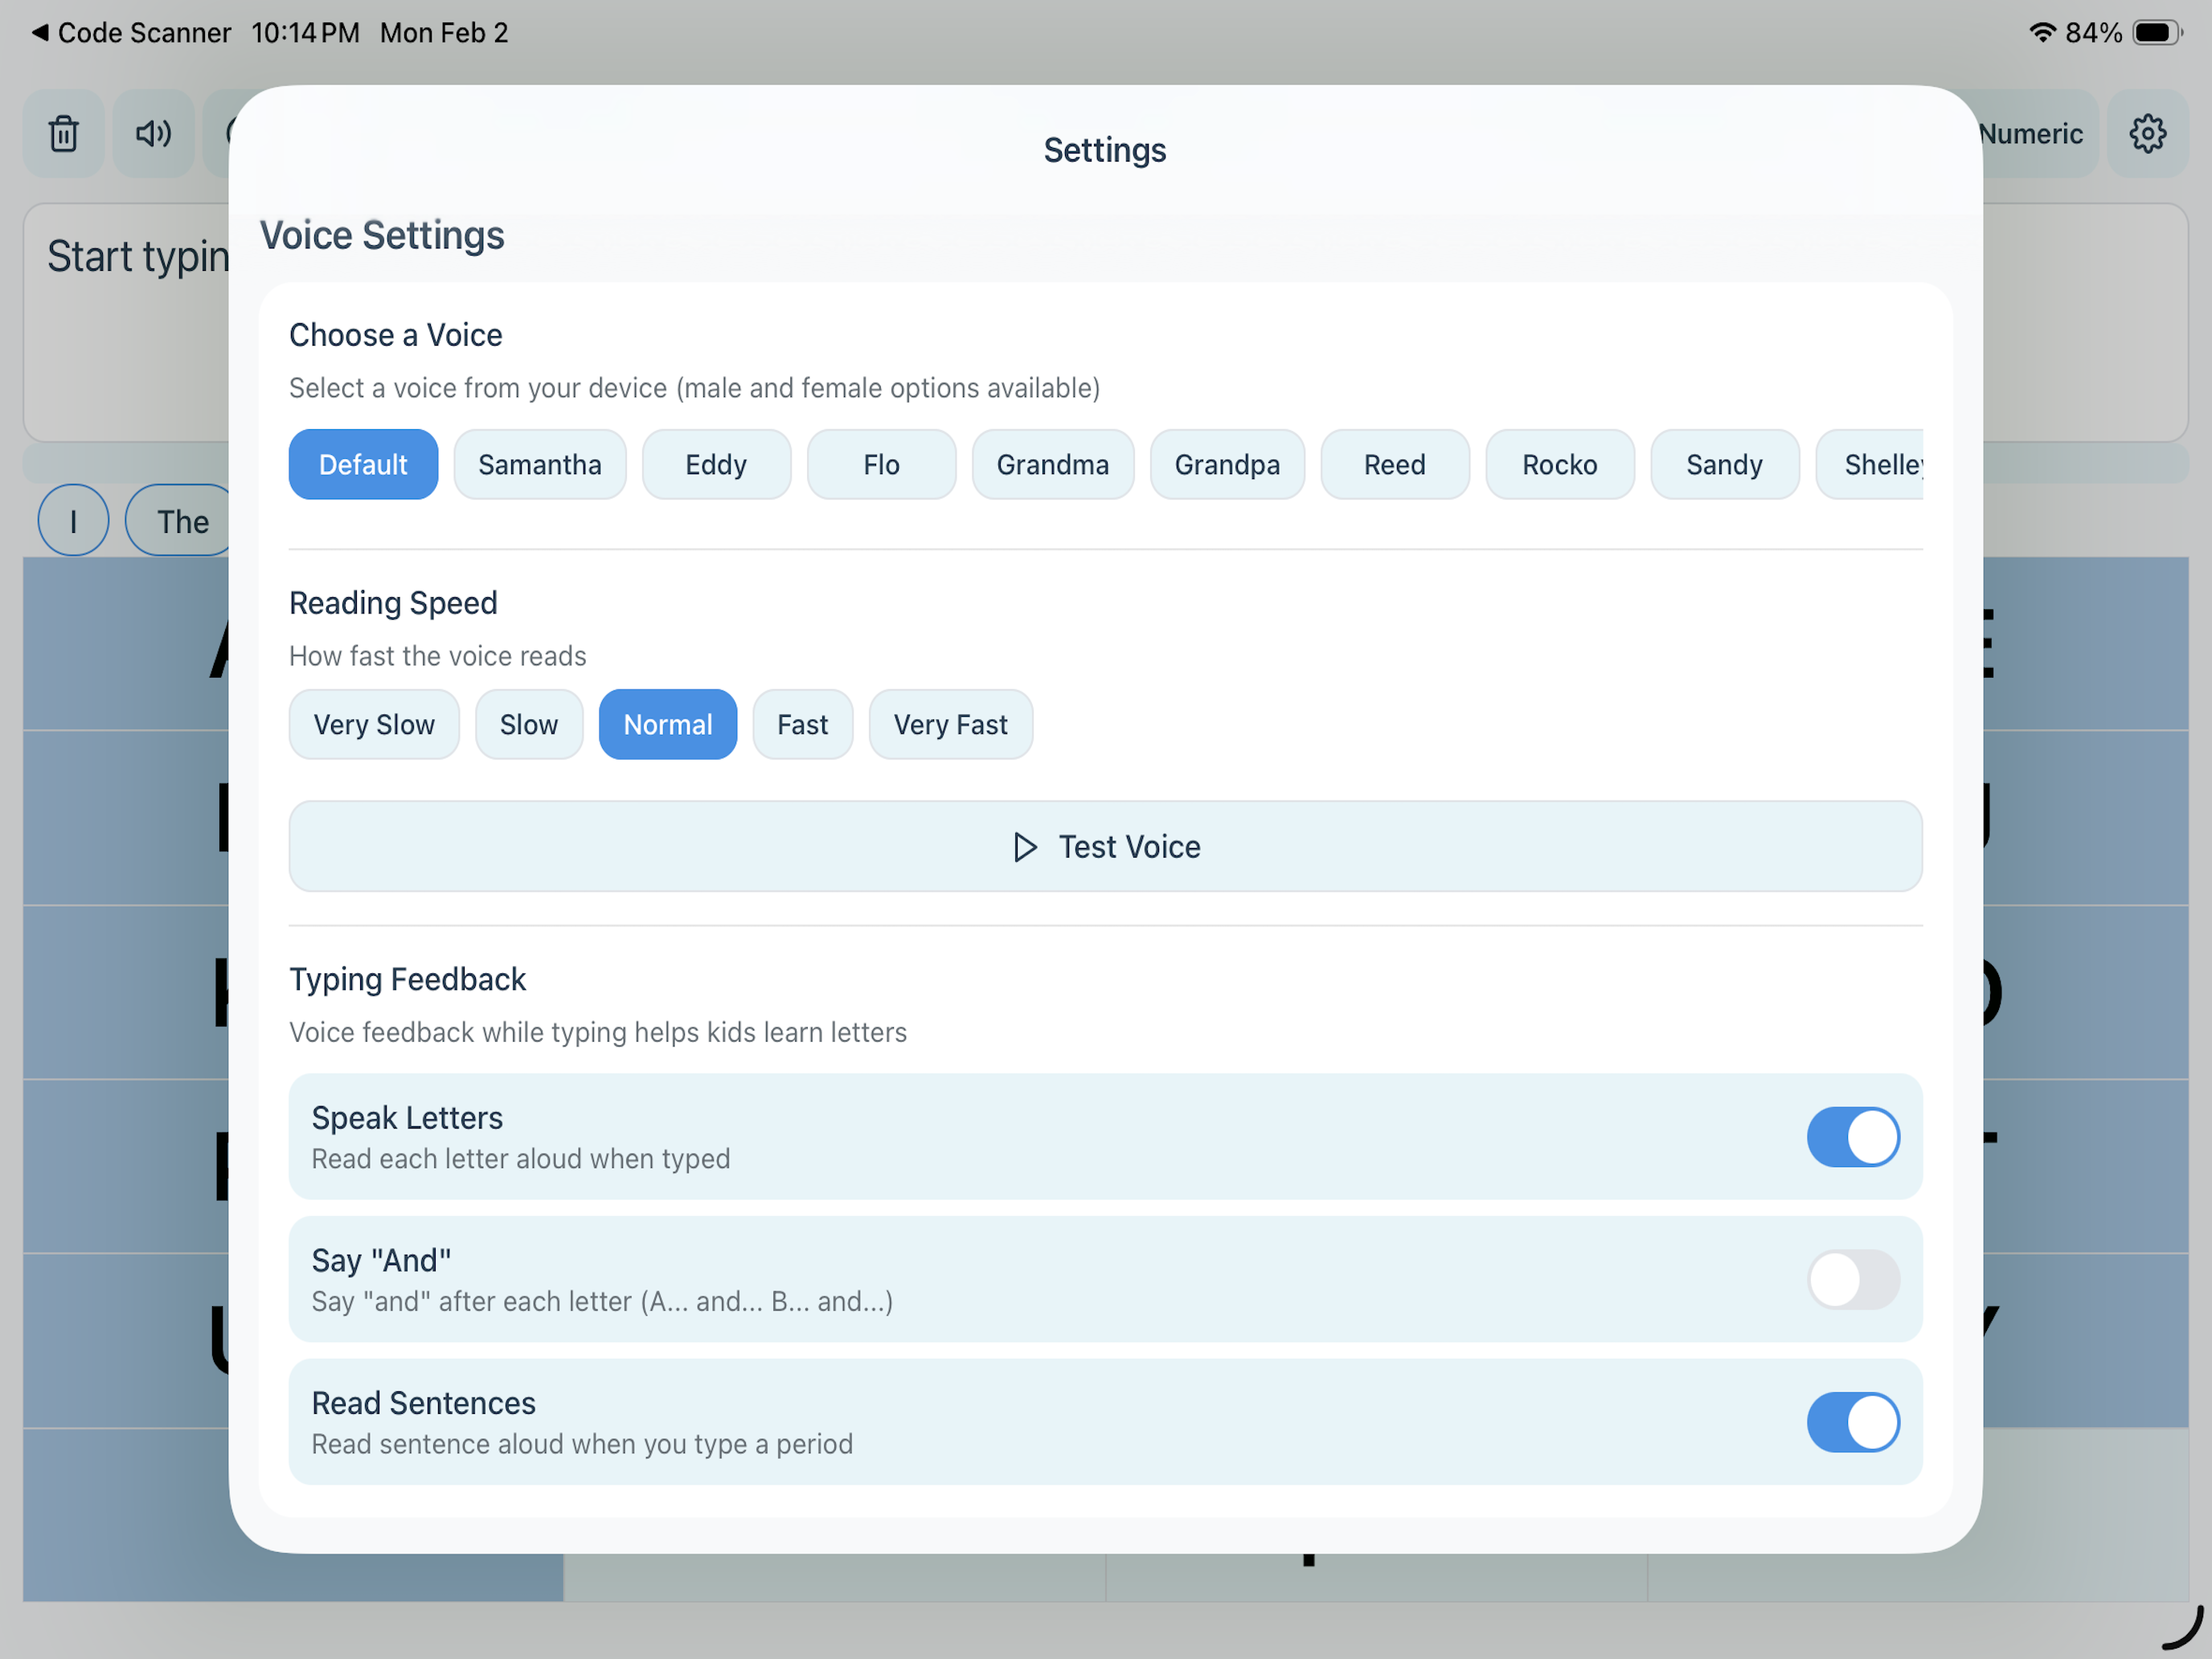Image resolution: width=2212 pixels, height=1659 pixels.
Task: Tap the Start typing text field
Action: (x=127, y=323)
